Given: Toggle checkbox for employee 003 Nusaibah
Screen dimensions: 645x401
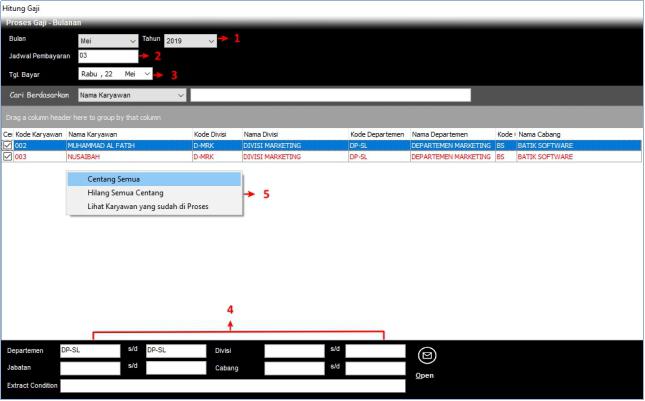Looking at the screenshot, I should [x=9, y=157].
